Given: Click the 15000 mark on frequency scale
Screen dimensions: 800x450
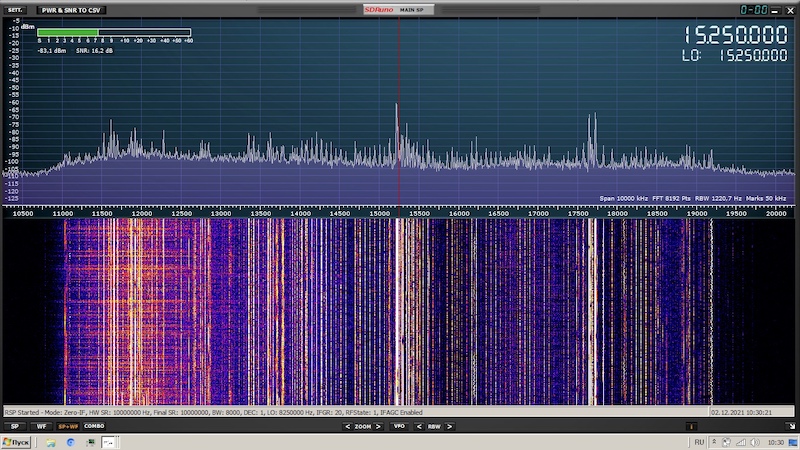Looking at the screenshot, I should click(379, 213).
